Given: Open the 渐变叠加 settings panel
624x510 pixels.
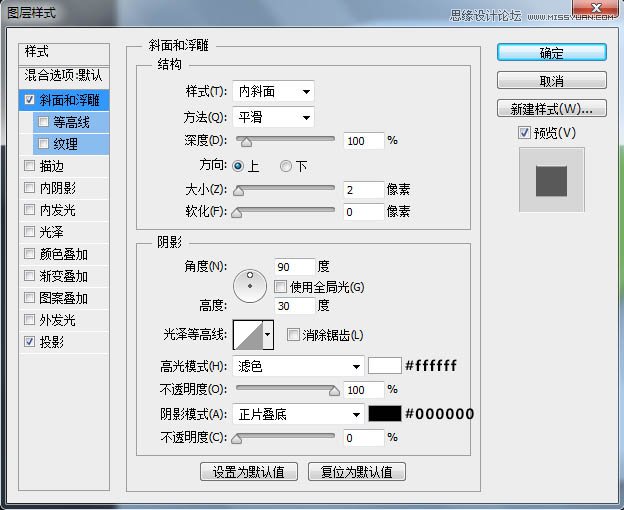Looking at the screenshot, I should (x=64, y=276).
